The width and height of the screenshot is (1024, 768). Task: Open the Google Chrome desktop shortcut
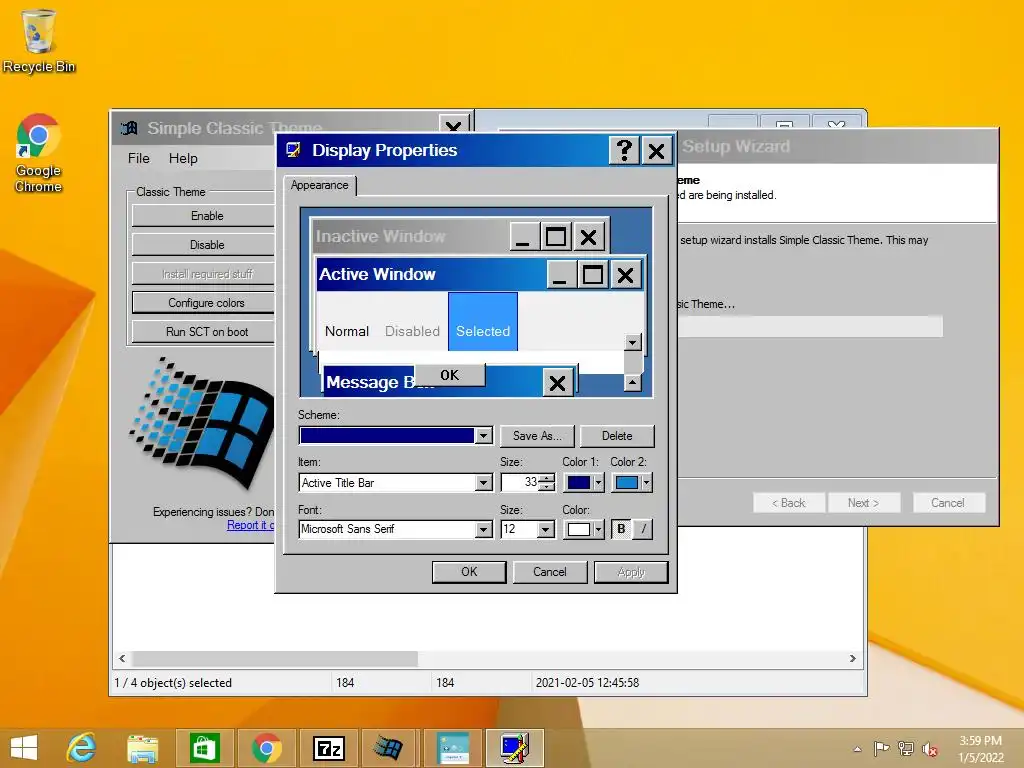coord(39,153)
